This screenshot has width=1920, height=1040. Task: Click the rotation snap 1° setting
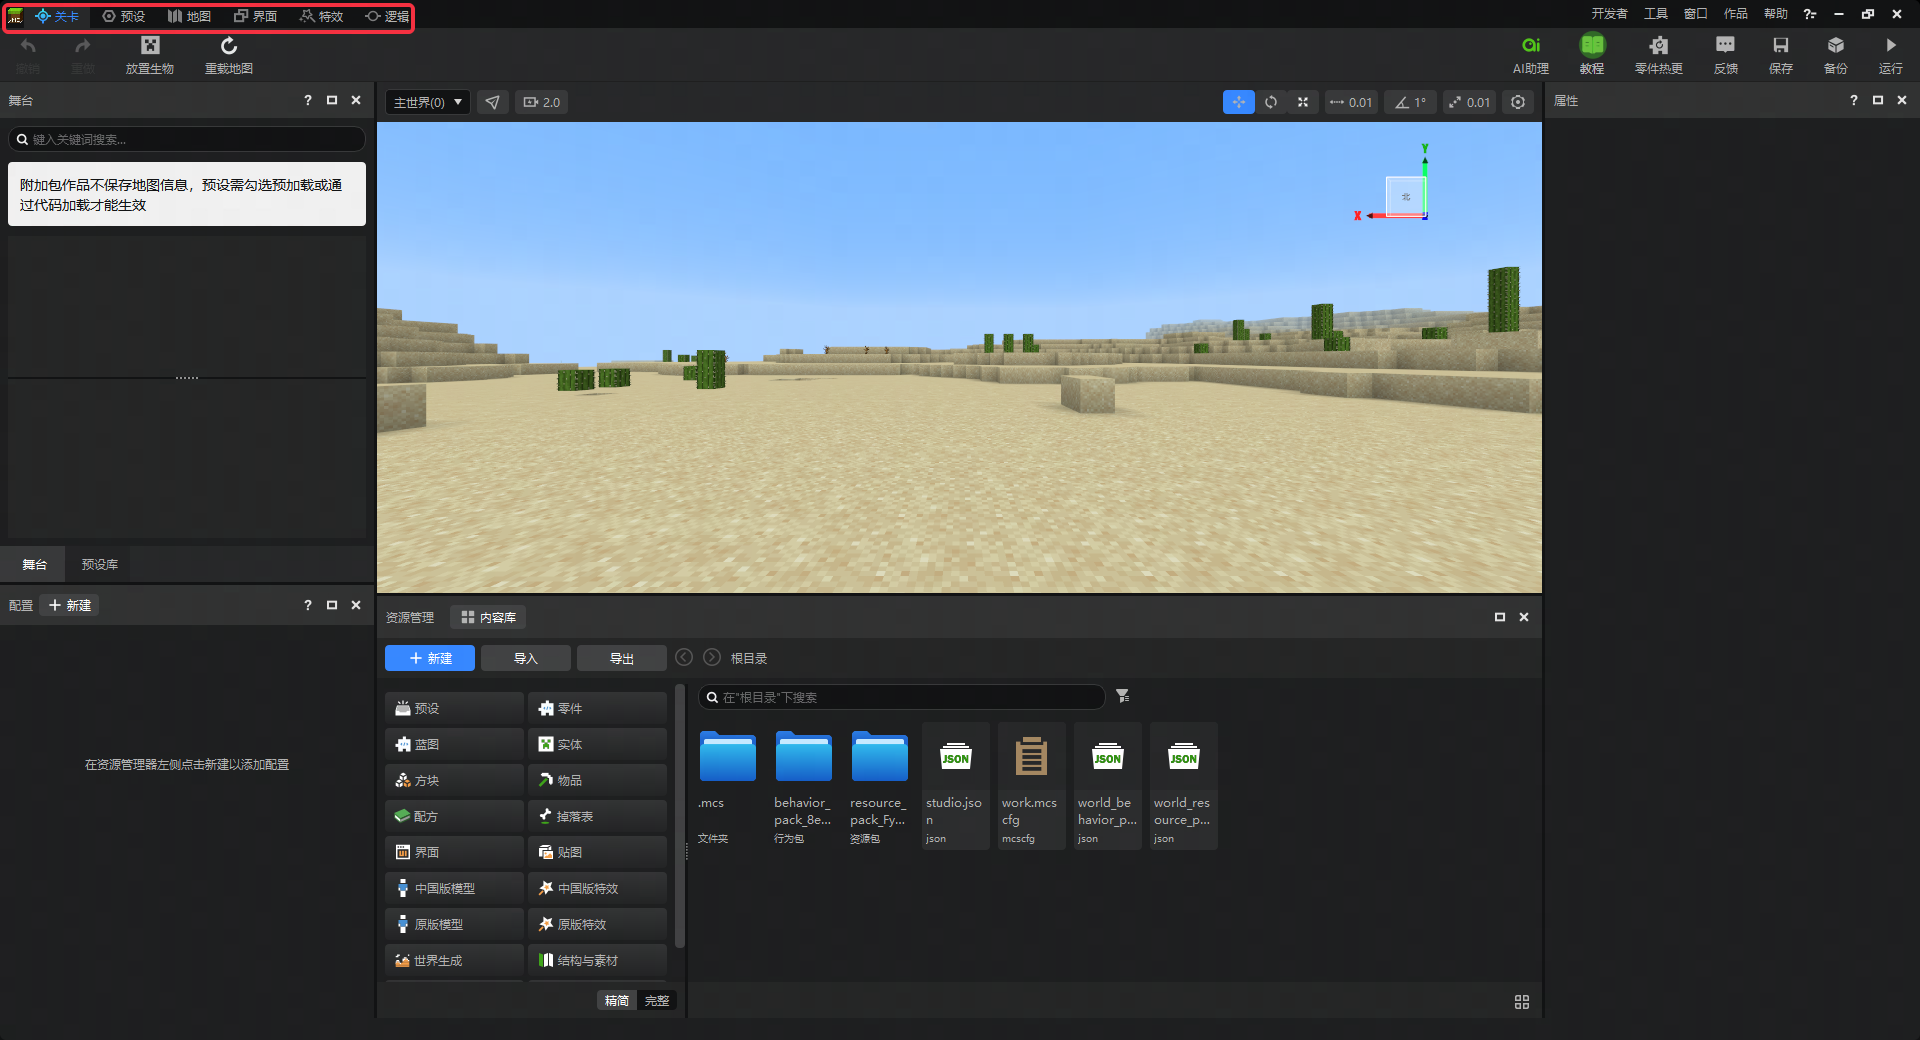click(1411, 102)
